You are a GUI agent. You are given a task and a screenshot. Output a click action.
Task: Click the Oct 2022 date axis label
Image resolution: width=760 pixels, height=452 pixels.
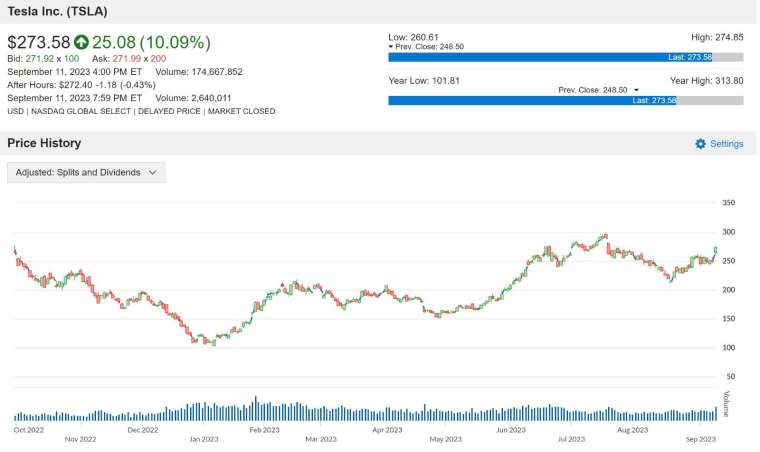tap(29, 430)
